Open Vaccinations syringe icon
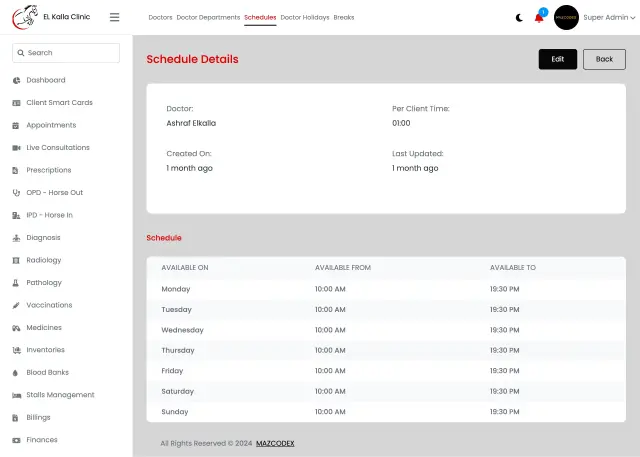Viewport: 640px width, 457px height. pos(16,305)
